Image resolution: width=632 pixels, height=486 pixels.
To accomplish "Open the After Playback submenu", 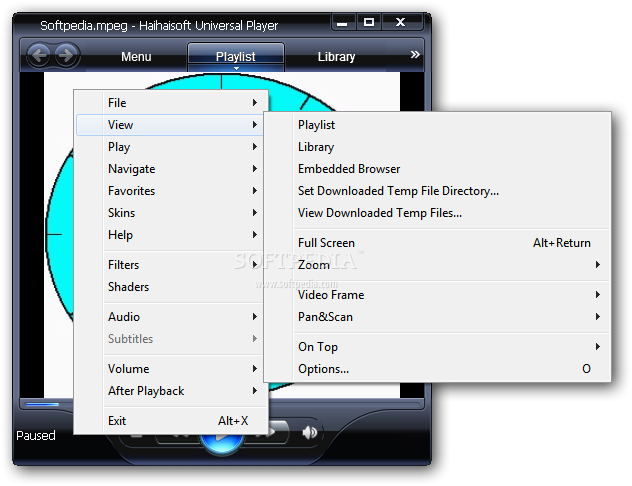I will tap(171, 391).
